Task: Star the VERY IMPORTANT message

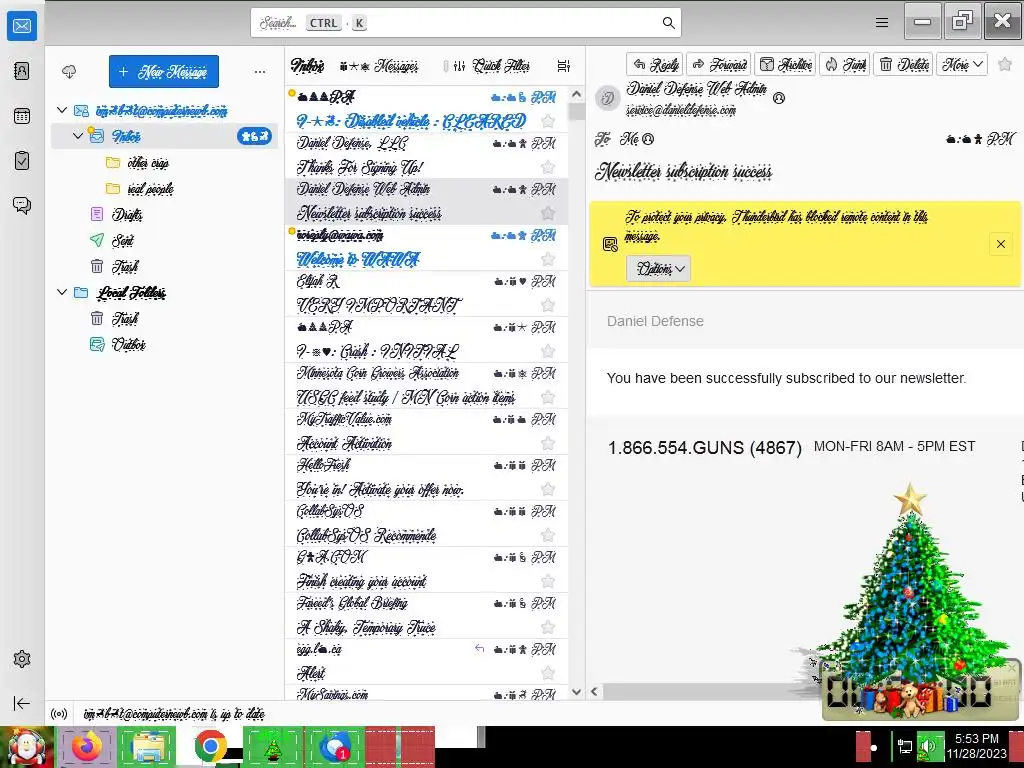Action: [548, 305]
